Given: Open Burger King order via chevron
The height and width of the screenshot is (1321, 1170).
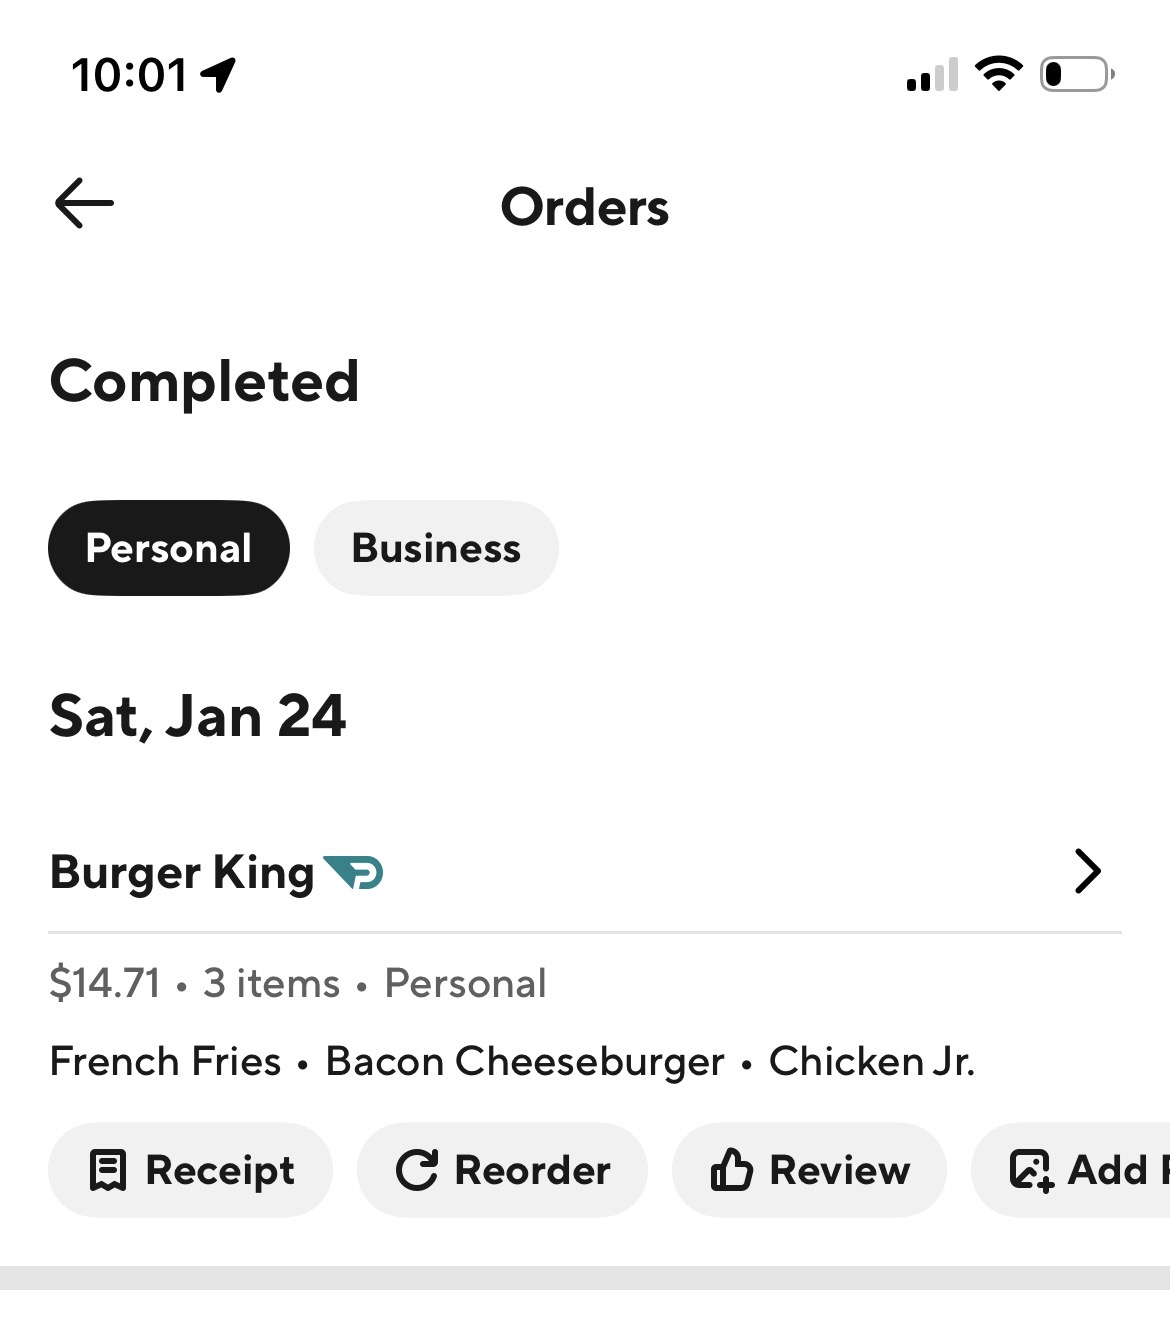Looking at the screenshot, I should tap(1087, 871).
